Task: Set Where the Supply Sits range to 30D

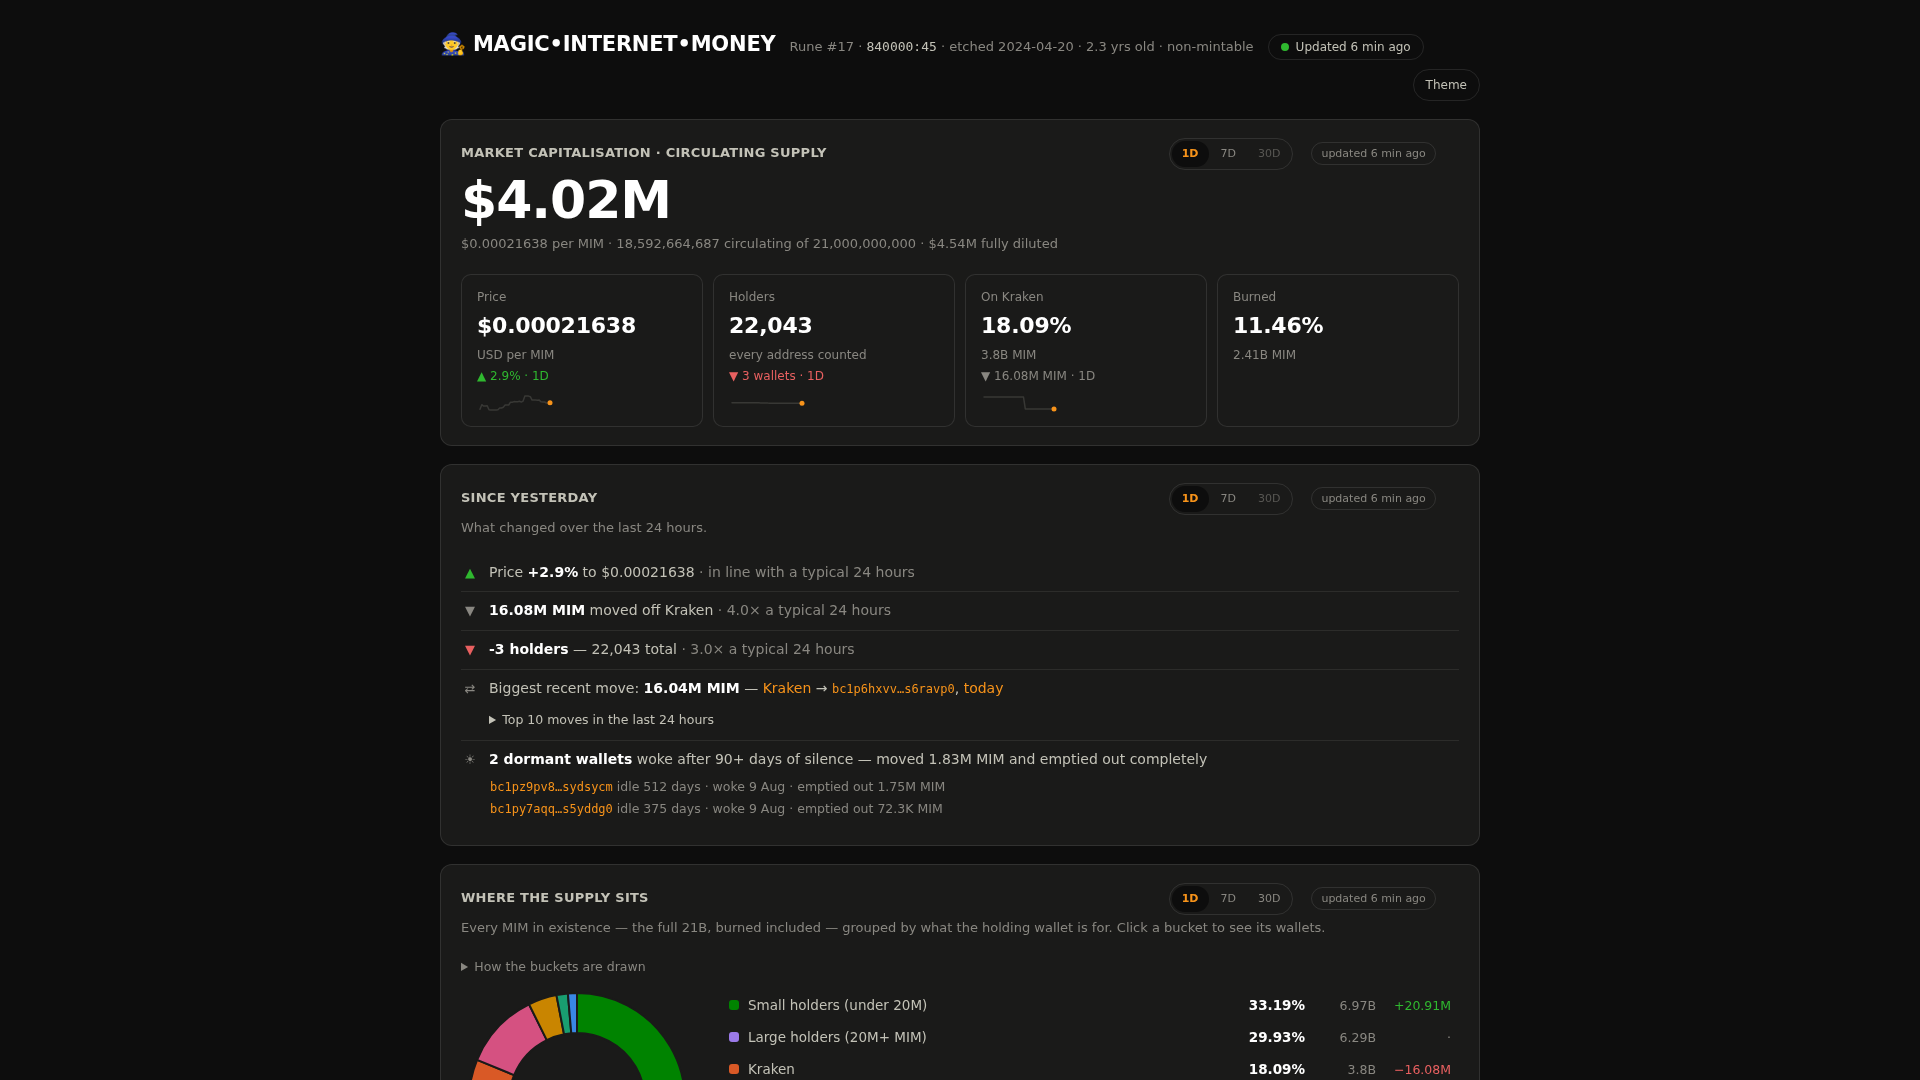Action: [1269, 899]
